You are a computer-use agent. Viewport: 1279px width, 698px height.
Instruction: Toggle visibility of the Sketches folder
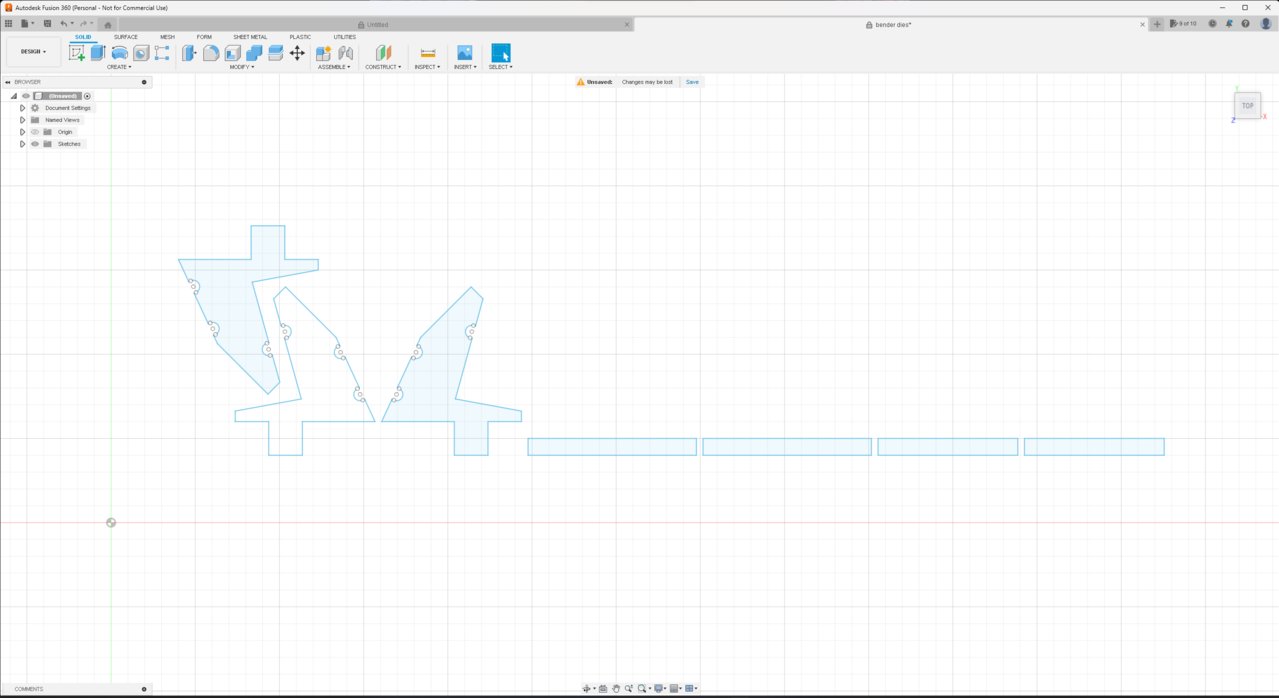[x=35, y=144]
